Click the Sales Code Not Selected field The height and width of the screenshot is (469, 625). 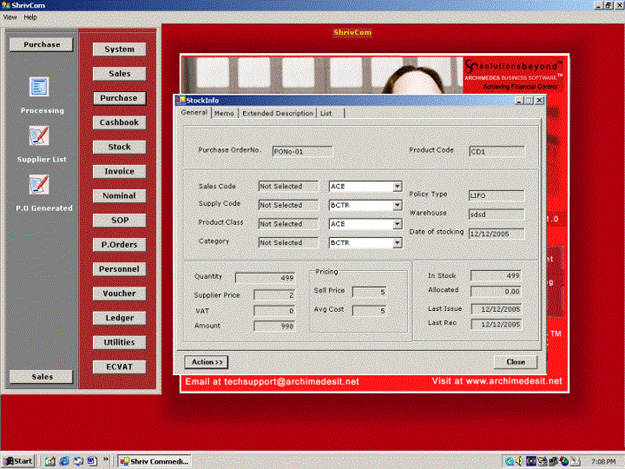[288, 186]
